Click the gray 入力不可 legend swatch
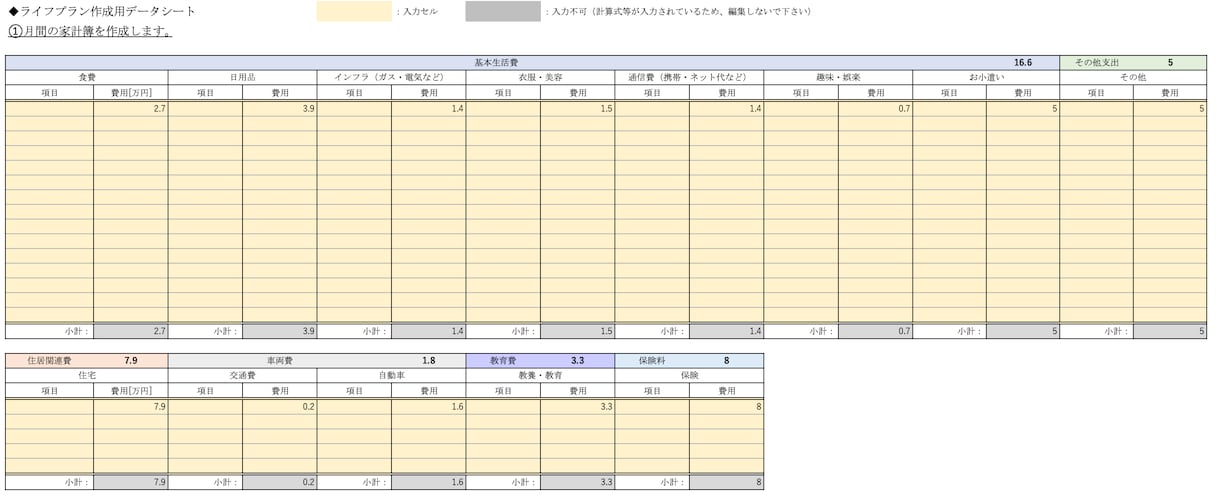Viewport: 1220px width, 499px height. click(503, 11)
